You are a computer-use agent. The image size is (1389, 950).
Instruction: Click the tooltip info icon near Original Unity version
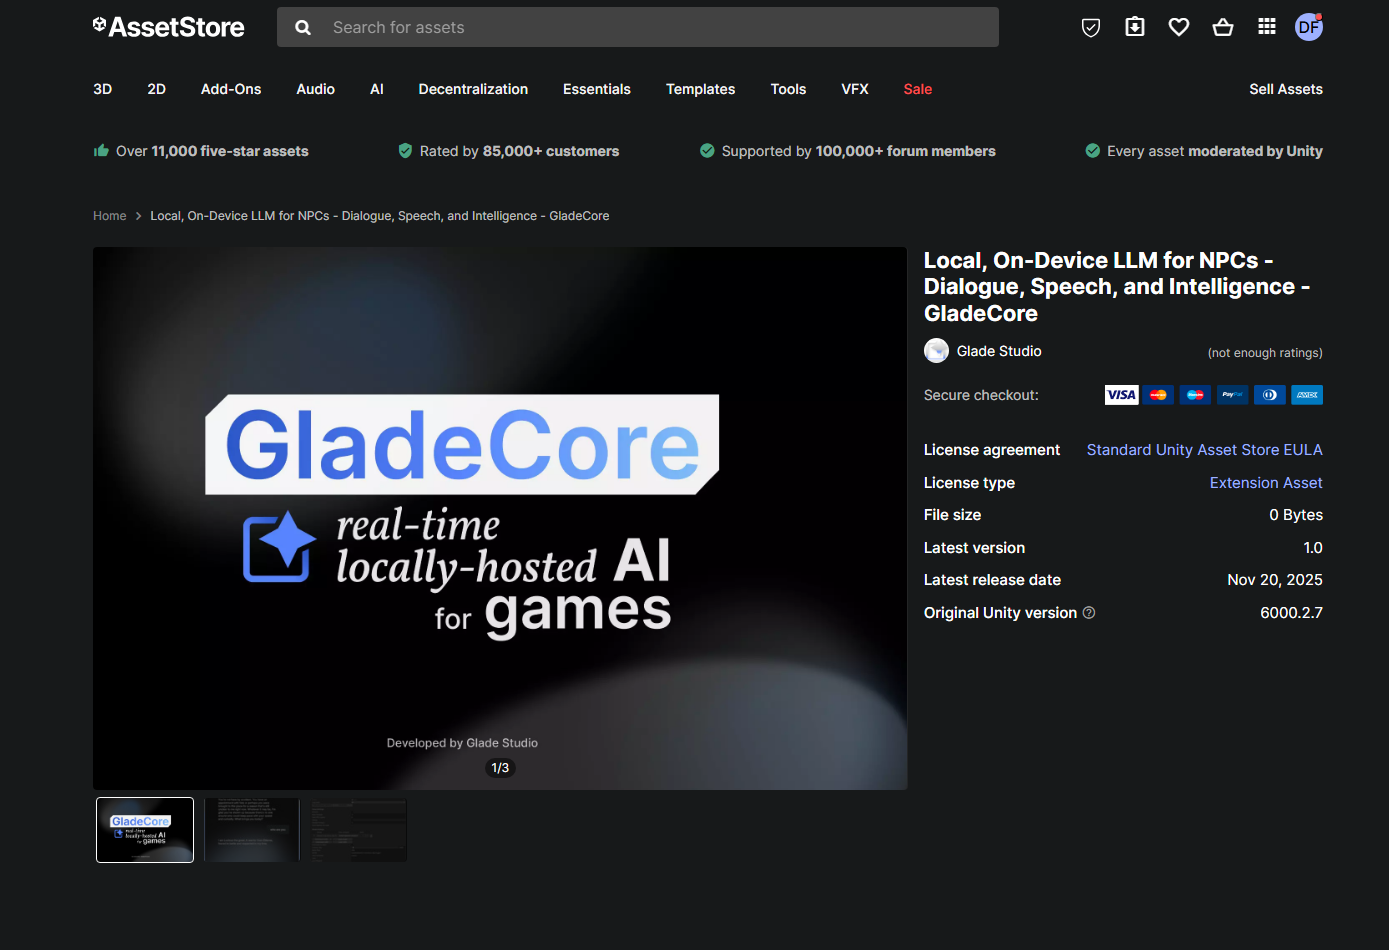(1088, 612)
